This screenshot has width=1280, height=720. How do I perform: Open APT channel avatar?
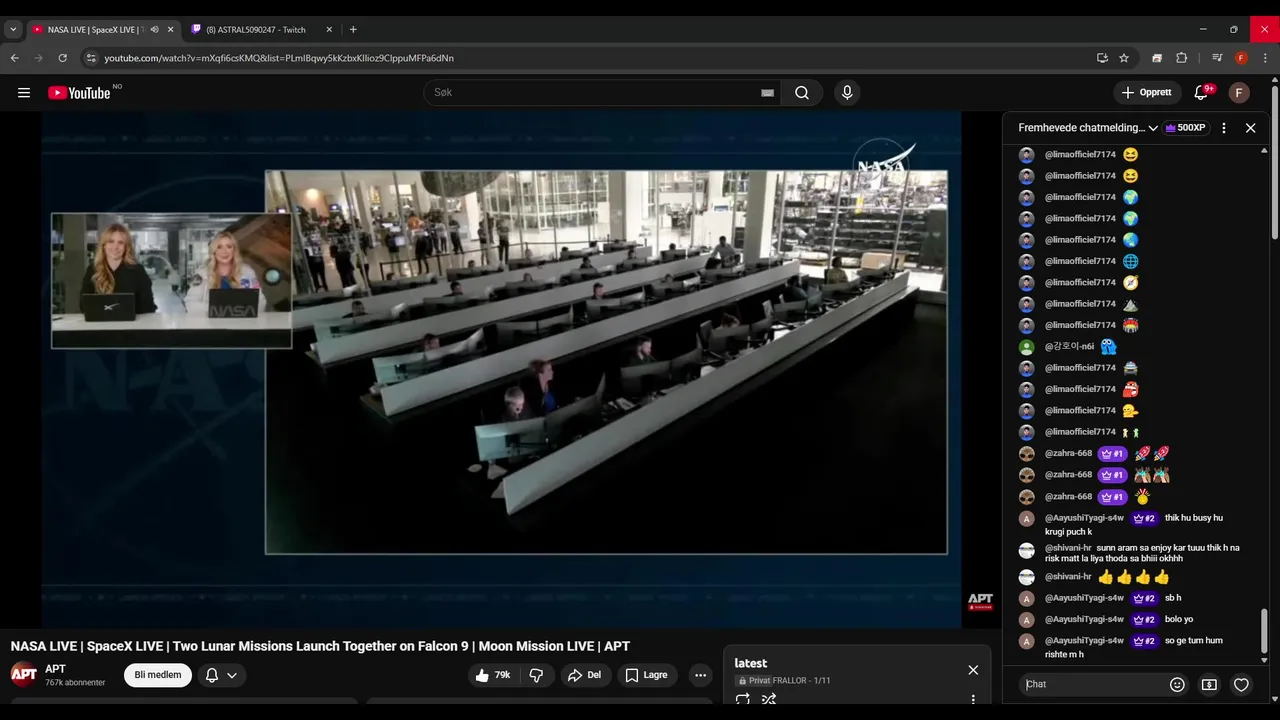pos(24,675)
